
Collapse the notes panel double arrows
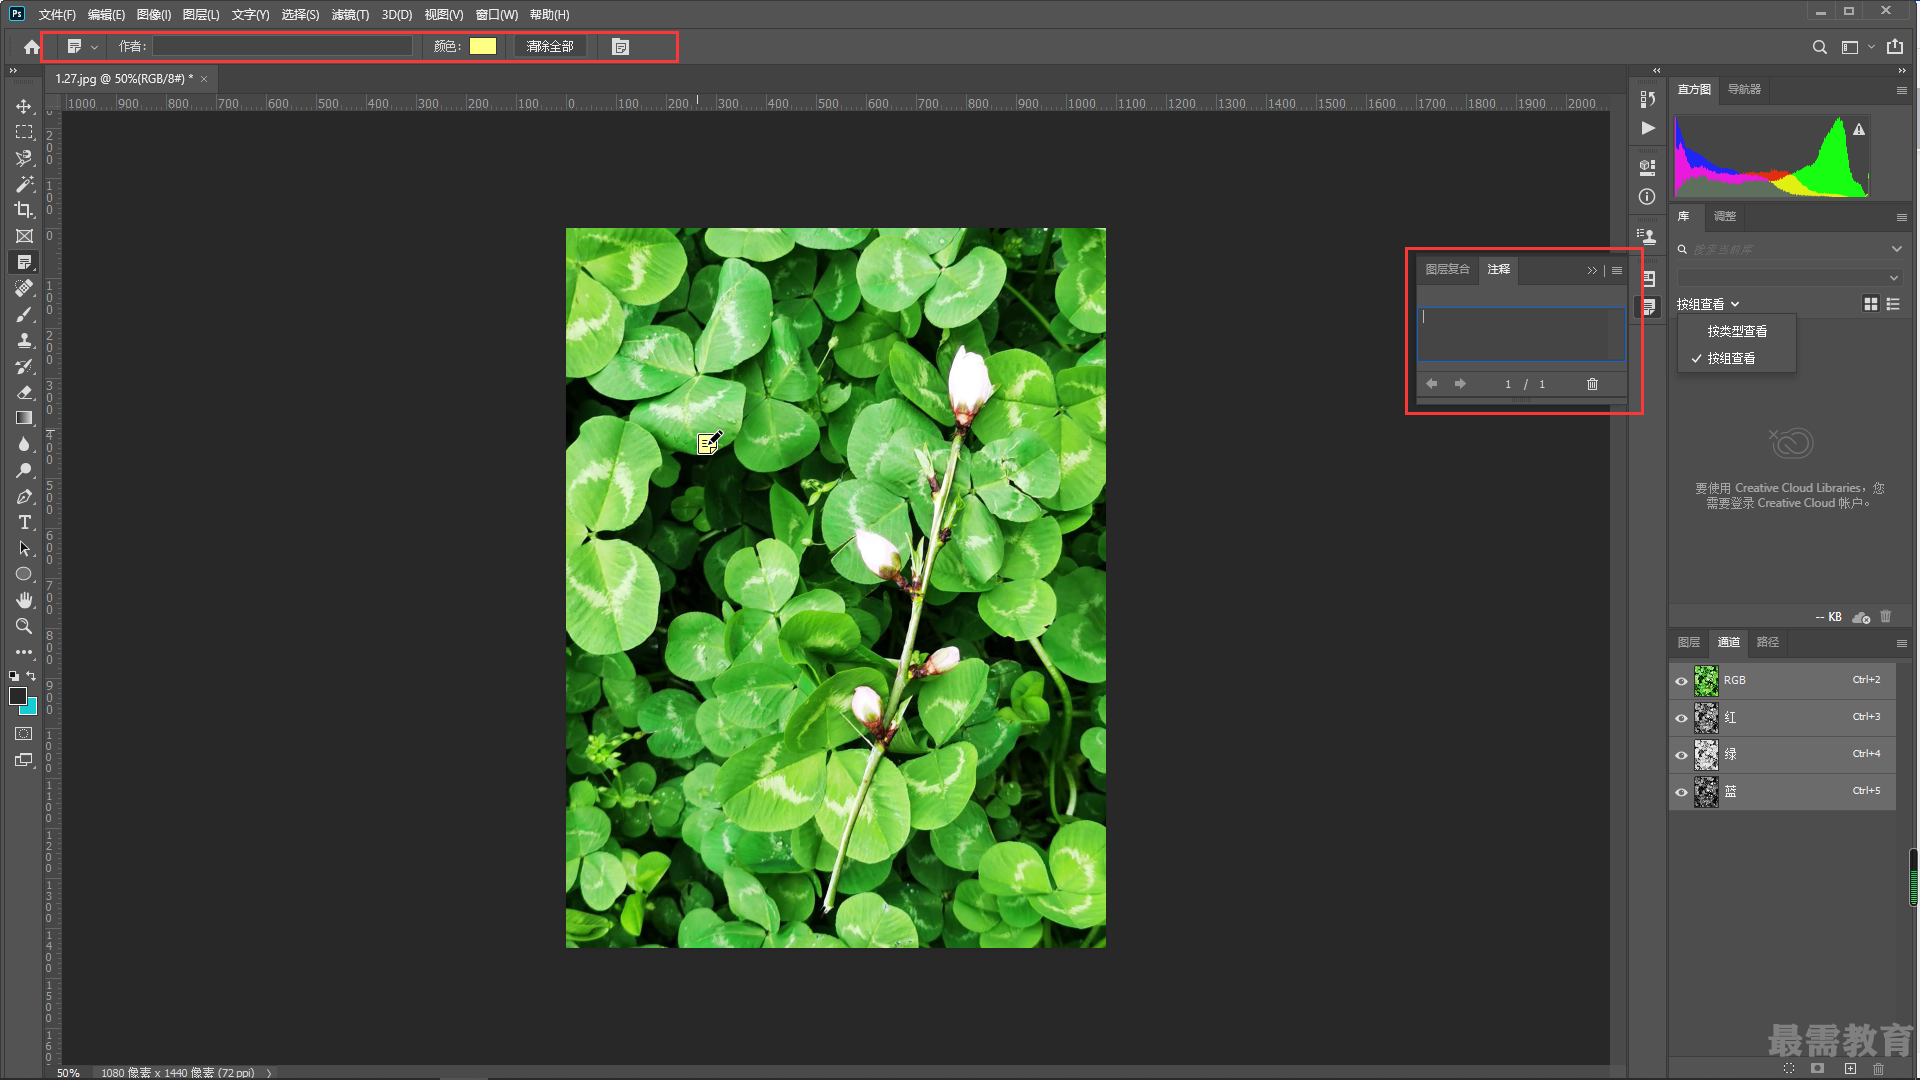[1592, 270]
